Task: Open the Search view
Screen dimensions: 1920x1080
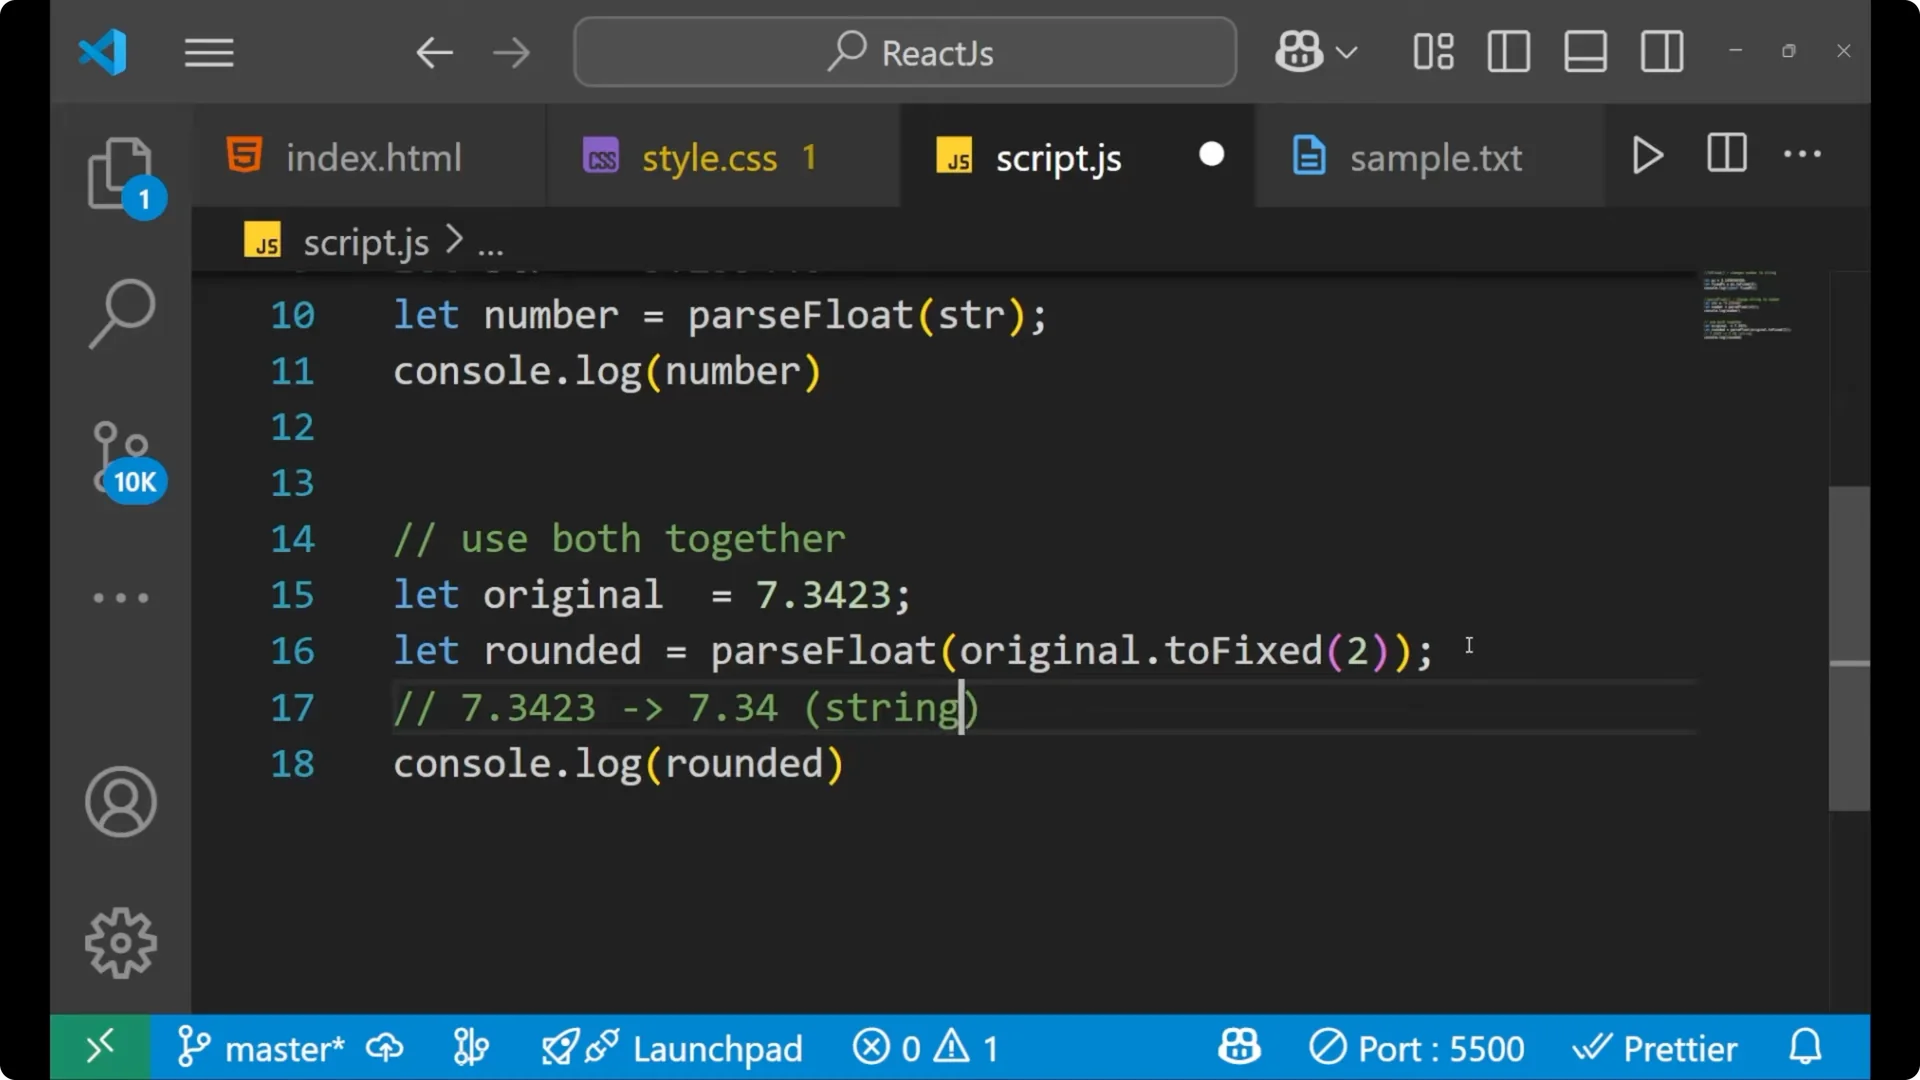Action: (x=120, y=313)
